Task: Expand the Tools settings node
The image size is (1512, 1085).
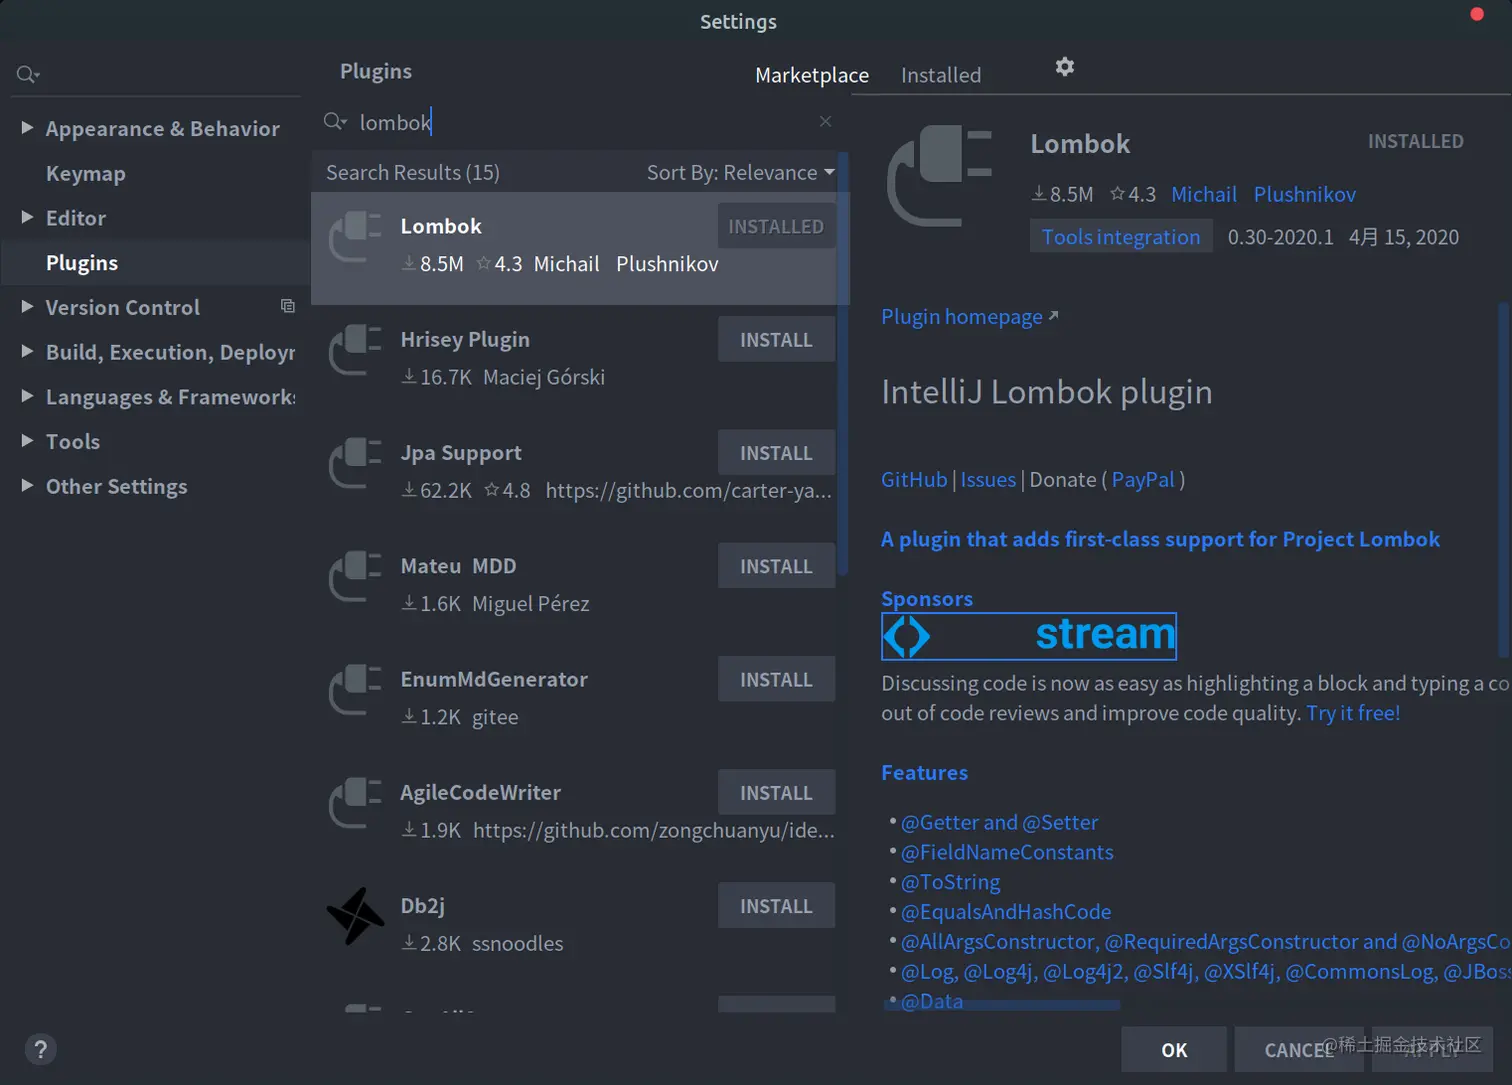Action: (x=27, y=441)
